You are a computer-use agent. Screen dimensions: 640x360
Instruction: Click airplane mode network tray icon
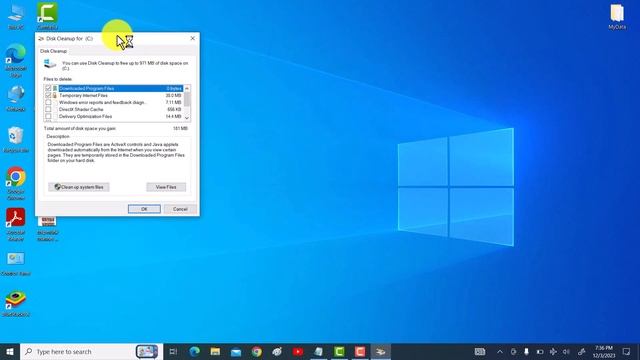[x=553, y=351]
